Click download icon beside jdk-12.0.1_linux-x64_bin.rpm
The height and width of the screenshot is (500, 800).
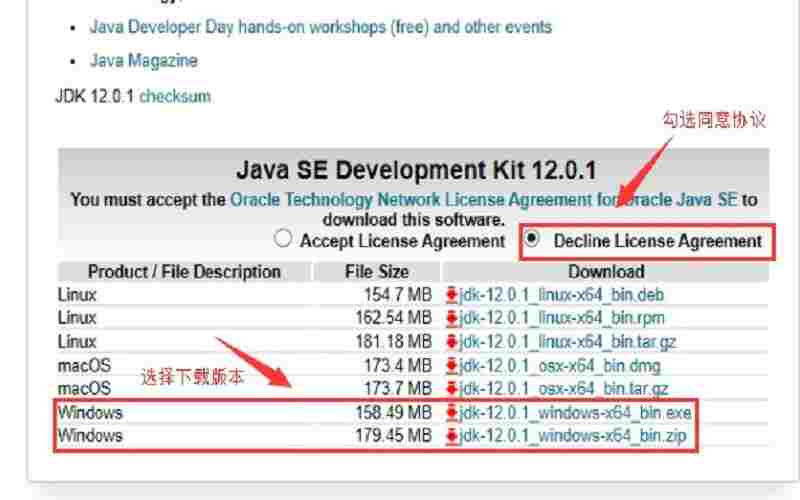(x=452, y=318)
